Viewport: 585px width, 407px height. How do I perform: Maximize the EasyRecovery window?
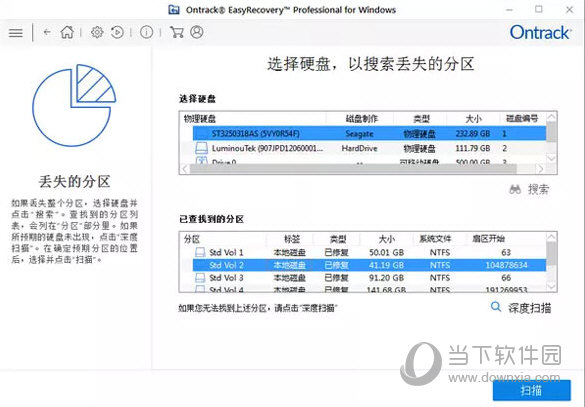[x=539, y=9]
